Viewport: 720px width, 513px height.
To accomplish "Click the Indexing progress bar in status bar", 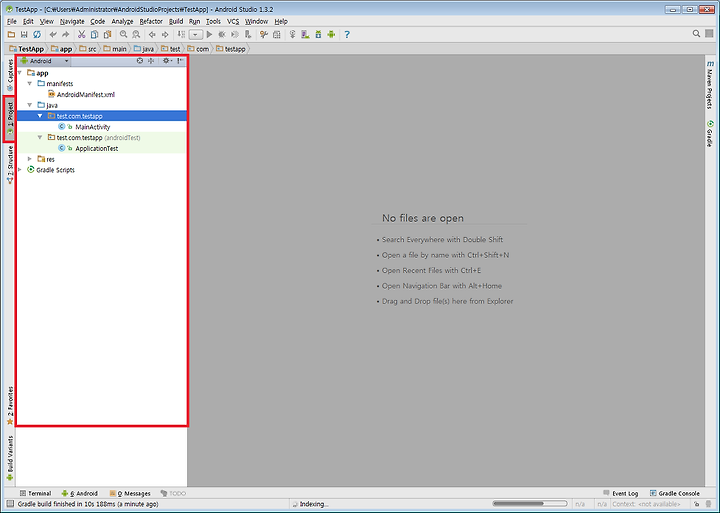I will pyautogui.click(x=529, y=504).
